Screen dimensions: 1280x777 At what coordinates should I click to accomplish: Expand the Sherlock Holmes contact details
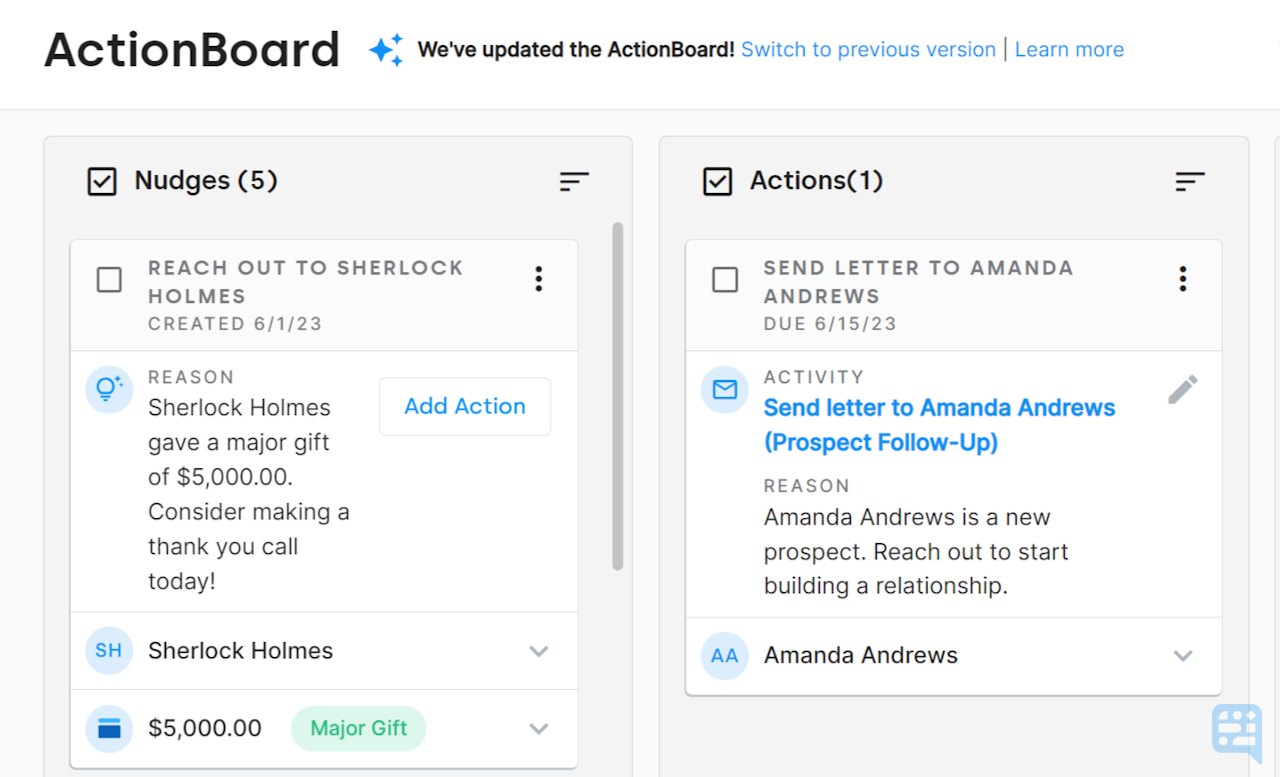[x=539, y=650]
